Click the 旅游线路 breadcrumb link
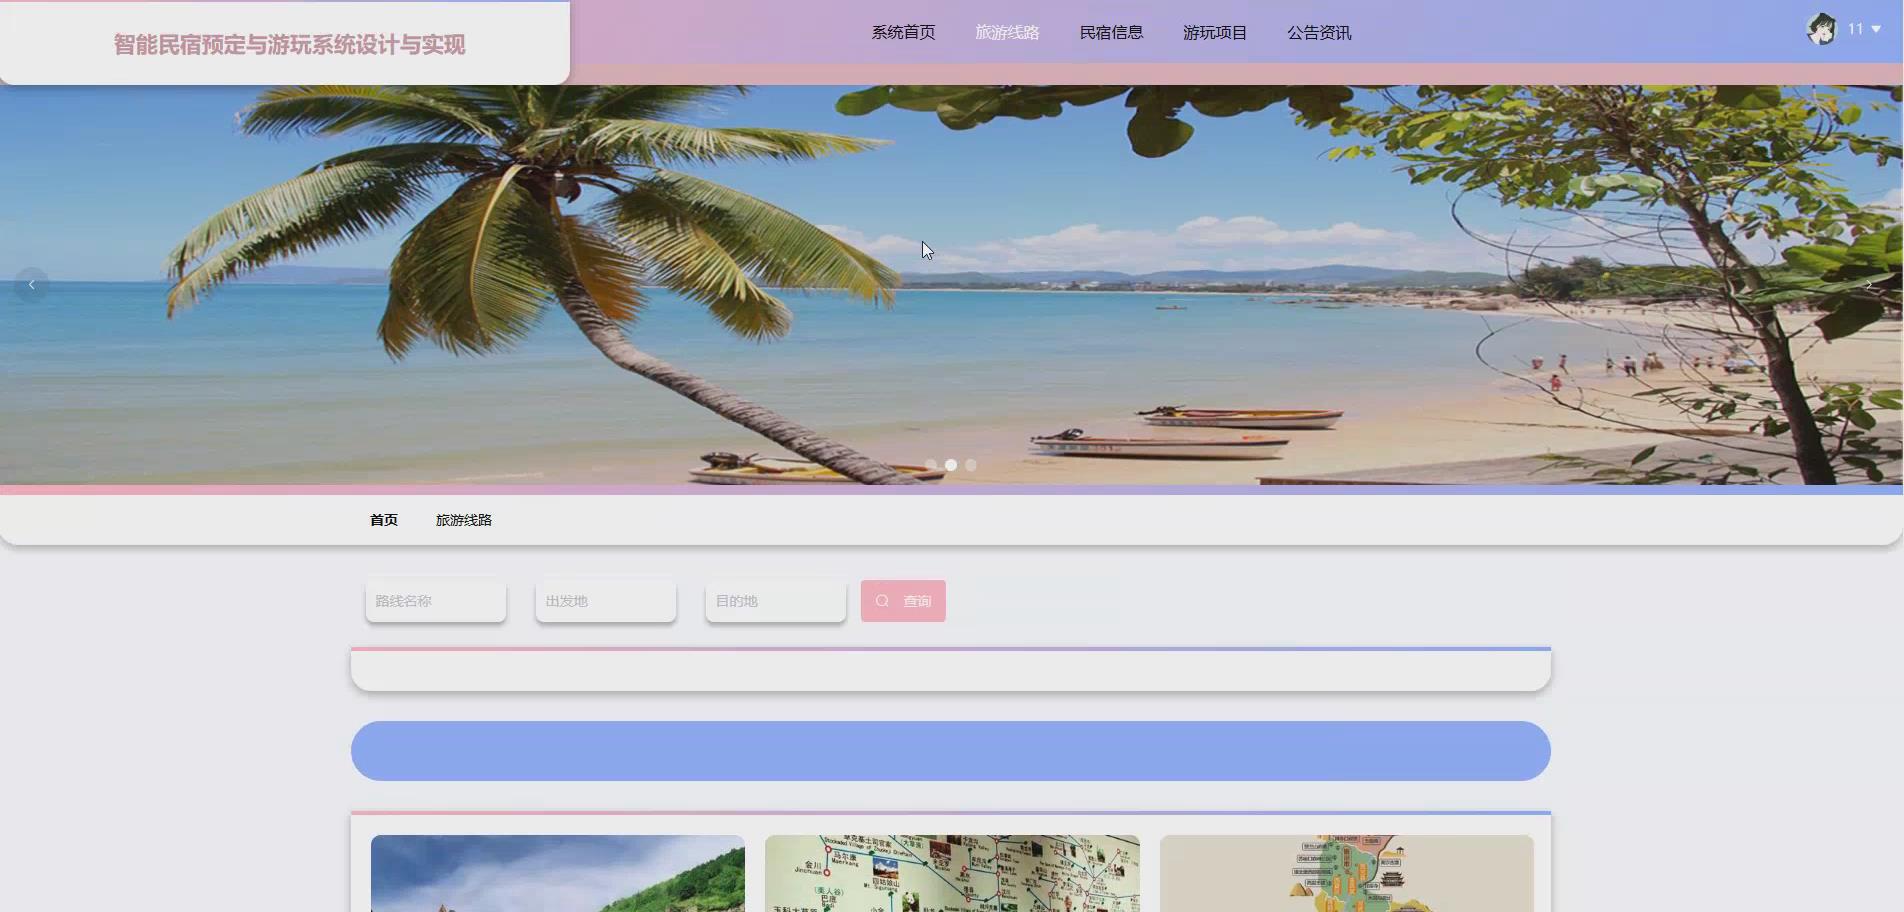The height and width of the screenshot is (912, 1904). pos(464,520)
